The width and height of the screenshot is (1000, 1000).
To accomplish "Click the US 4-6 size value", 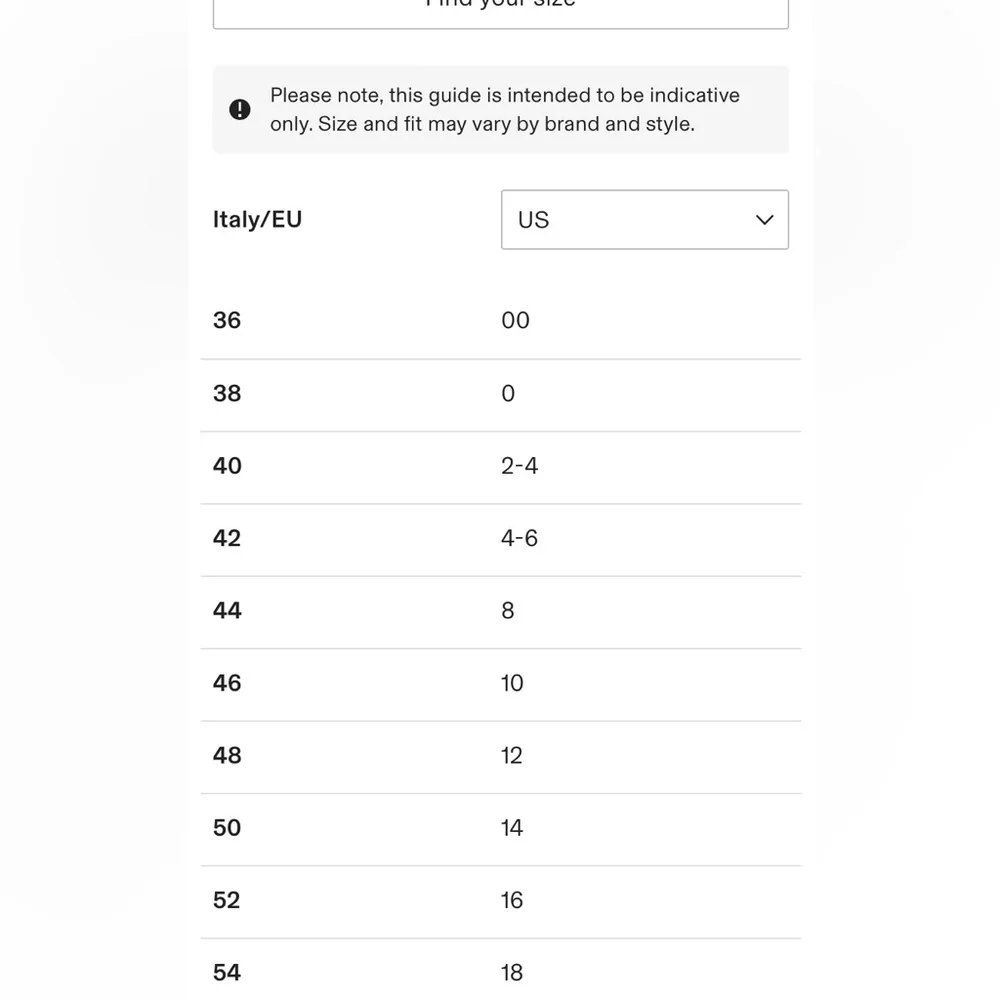I will click(519, 538).
